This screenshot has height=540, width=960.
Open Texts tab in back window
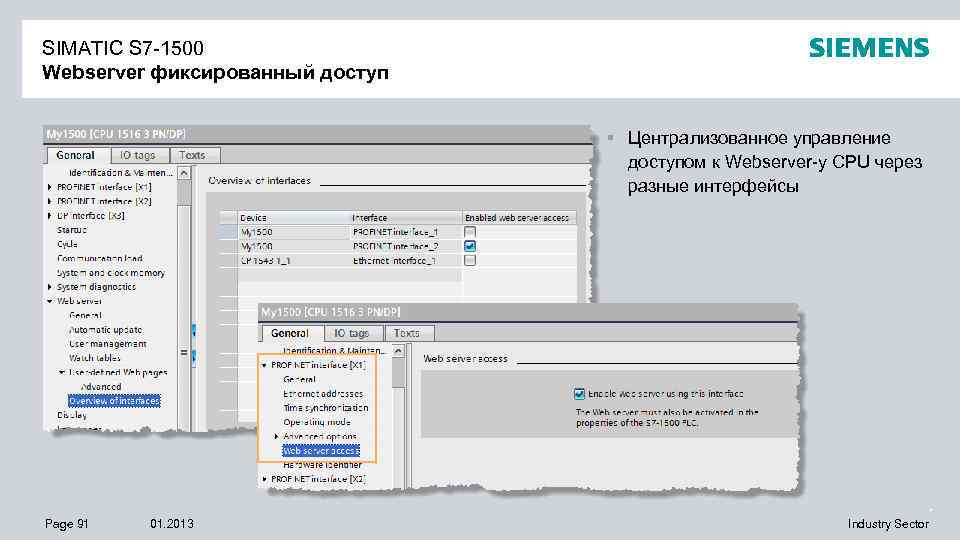pyautogui.click(x=193, y=156)
